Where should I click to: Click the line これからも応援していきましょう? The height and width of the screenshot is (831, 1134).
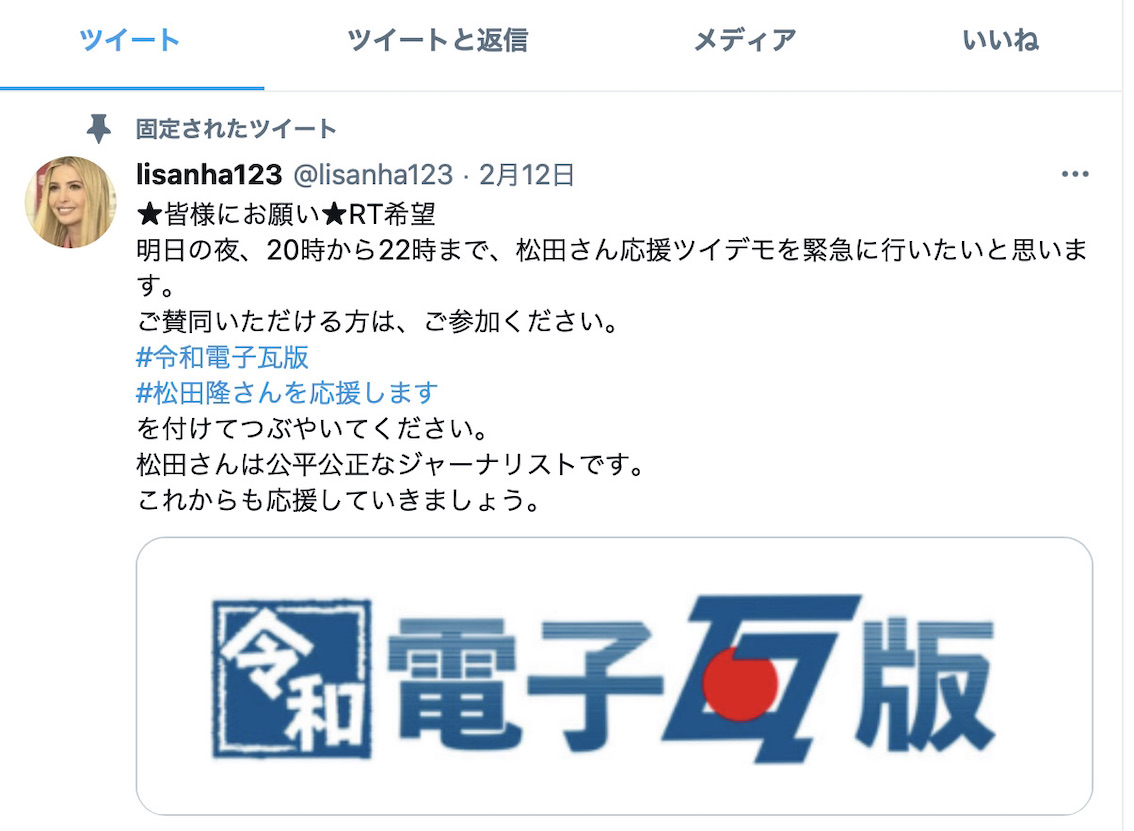pyautogui.click(x=339, y=500)
